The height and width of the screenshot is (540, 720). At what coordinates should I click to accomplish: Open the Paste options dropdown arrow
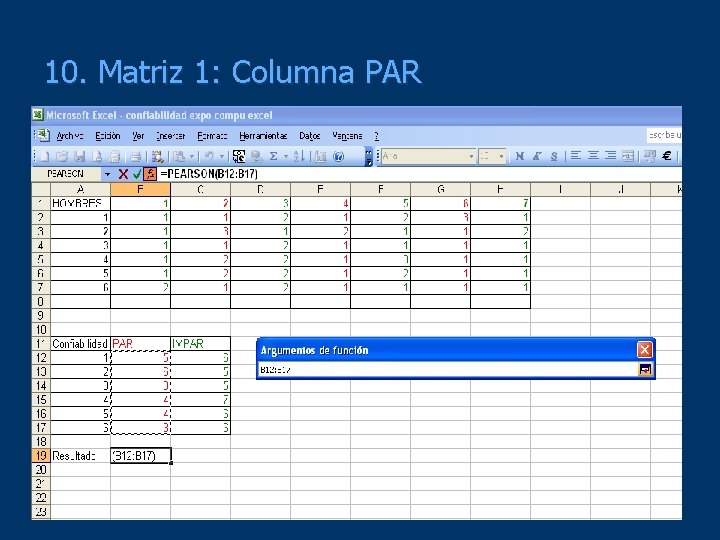pyautogui.click(x=192, y=157)
